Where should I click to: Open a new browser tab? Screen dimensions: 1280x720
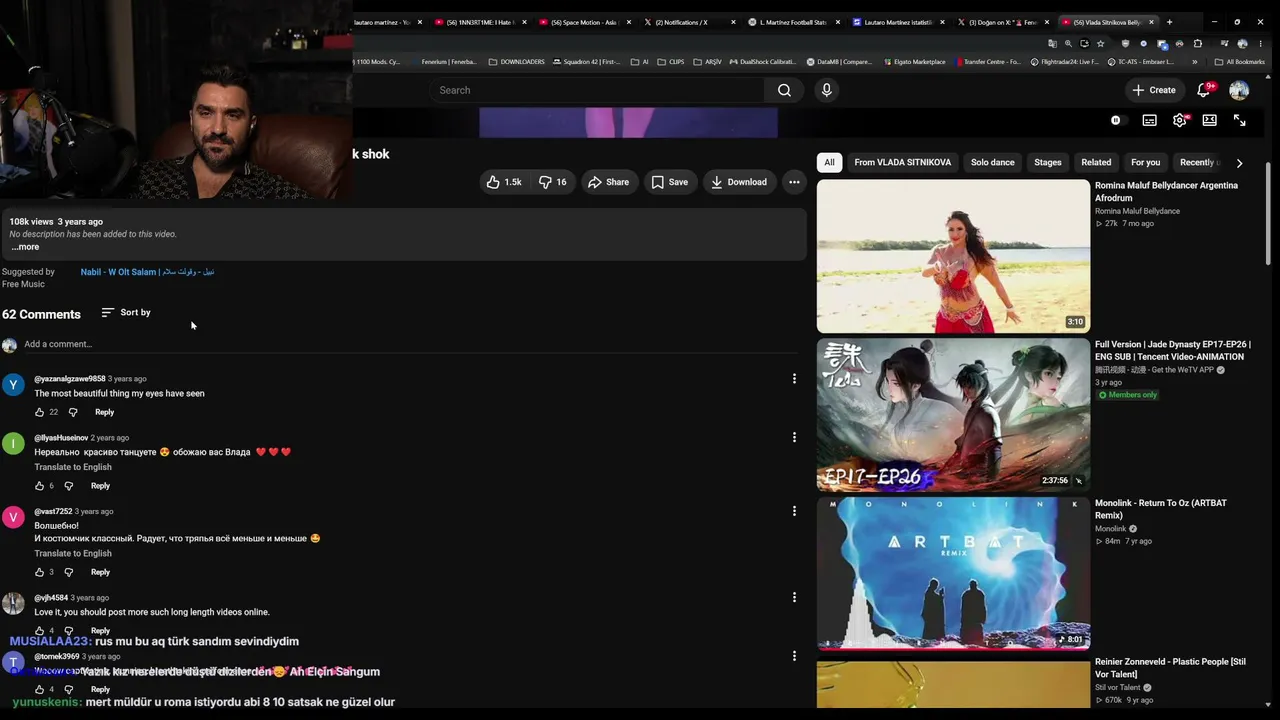1169,22
